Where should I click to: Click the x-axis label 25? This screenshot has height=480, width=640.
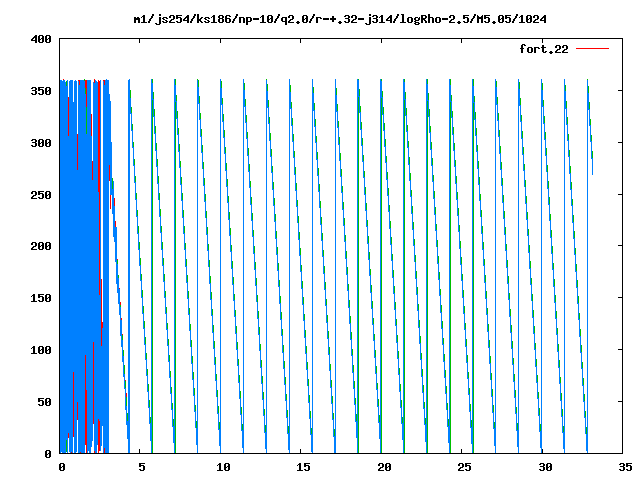[464, 467]
